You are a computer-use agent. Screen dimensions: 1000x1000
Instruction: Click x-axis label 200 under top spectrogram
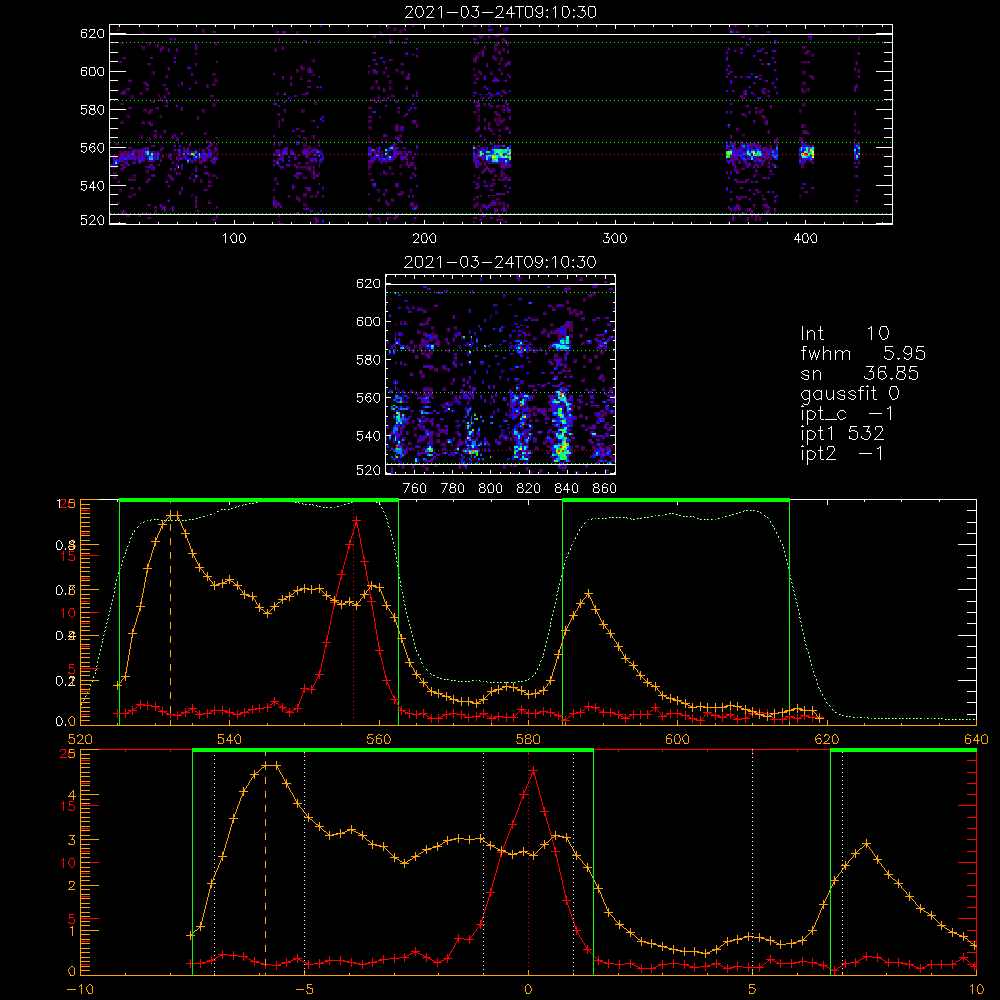(424, 239)
